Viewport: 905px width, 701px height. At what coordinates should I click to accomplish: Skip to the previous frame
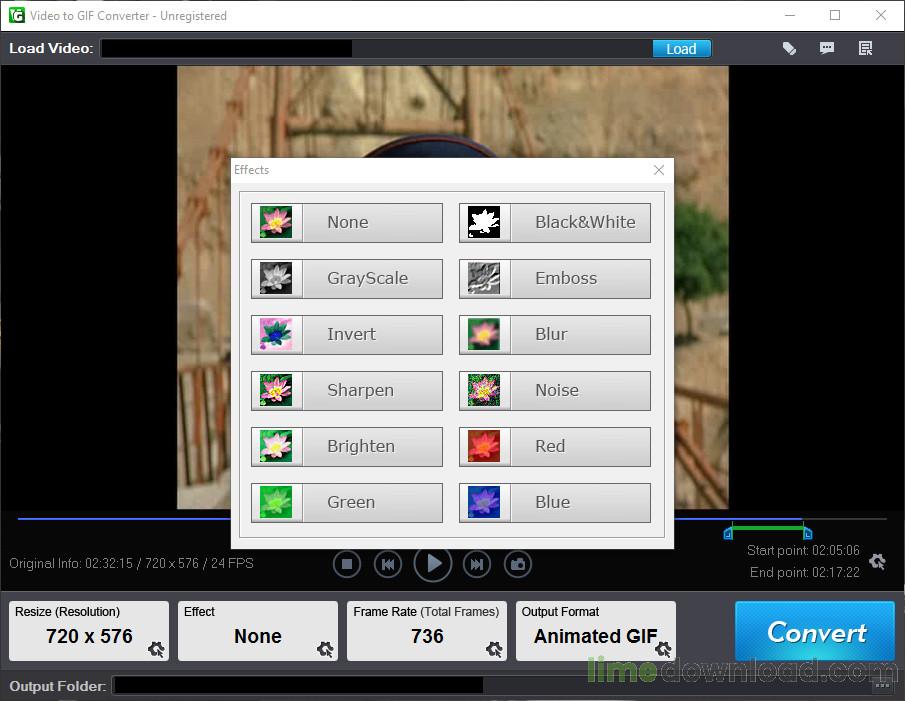(x=388, y=564)
